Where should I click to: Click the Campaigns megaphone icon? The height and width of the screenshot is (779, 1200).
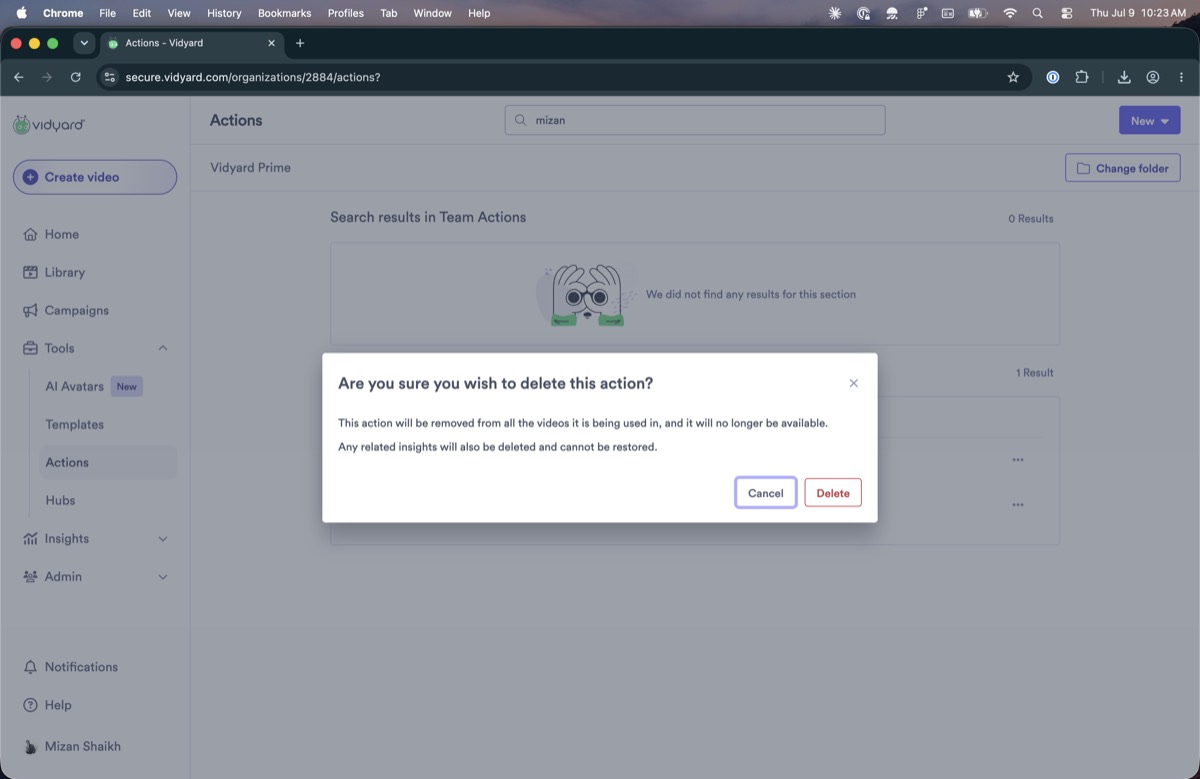30,310
